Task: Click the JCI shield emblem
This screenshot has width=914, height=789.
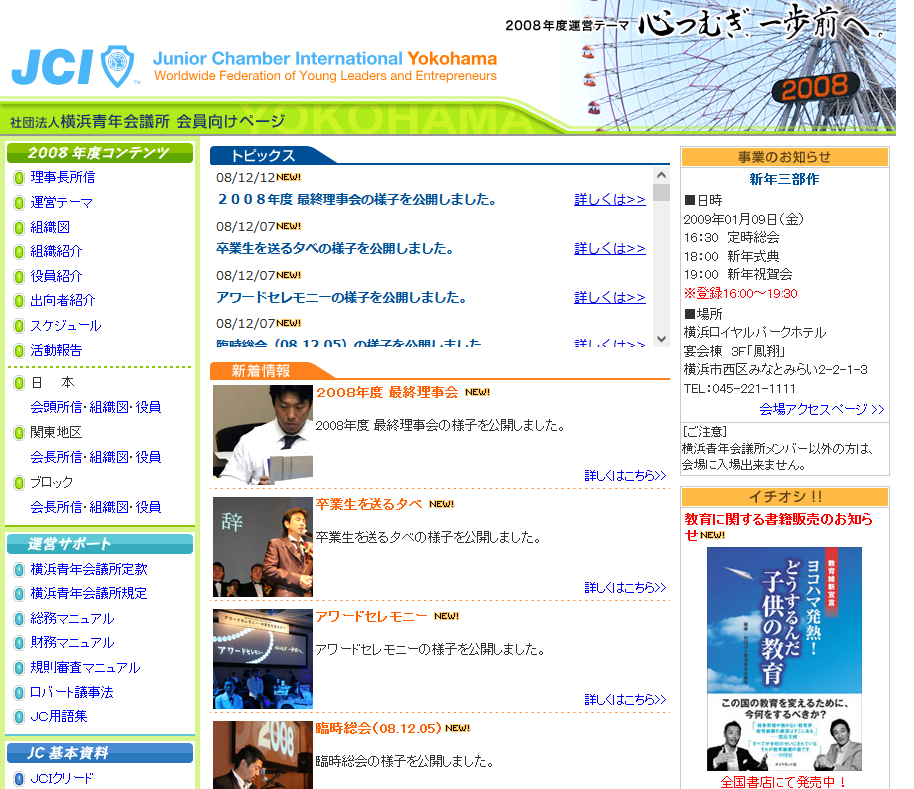Action: (x=118, y=66)
